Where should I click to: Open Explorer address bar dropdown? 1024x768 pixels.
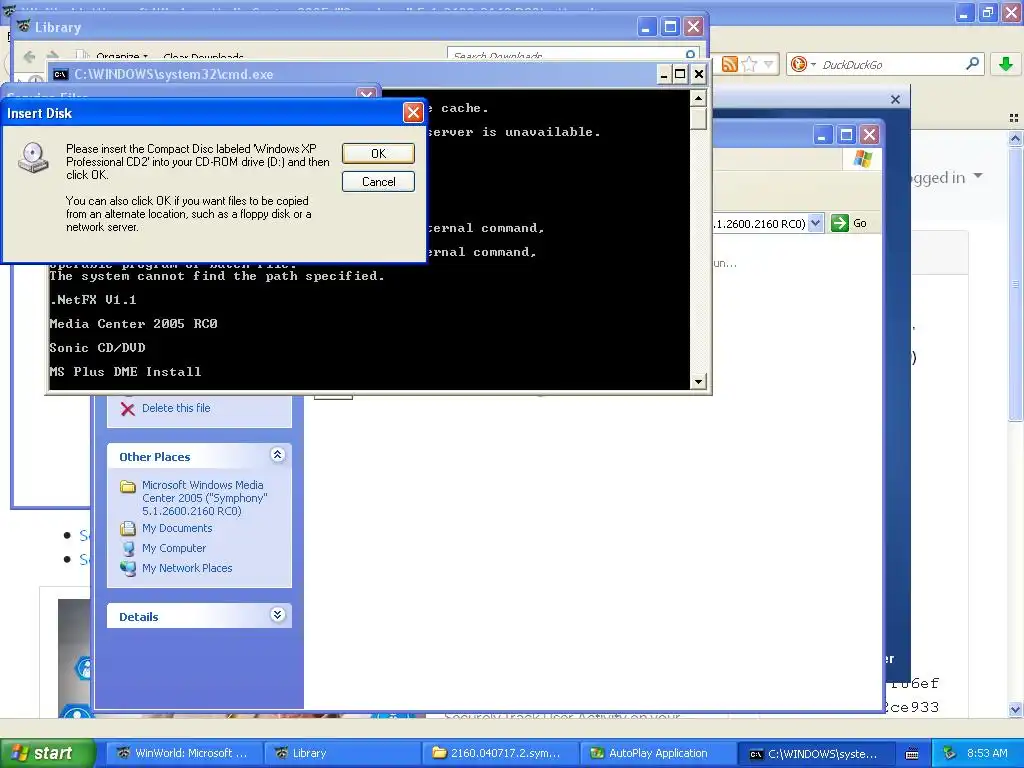tap(815, 223)
